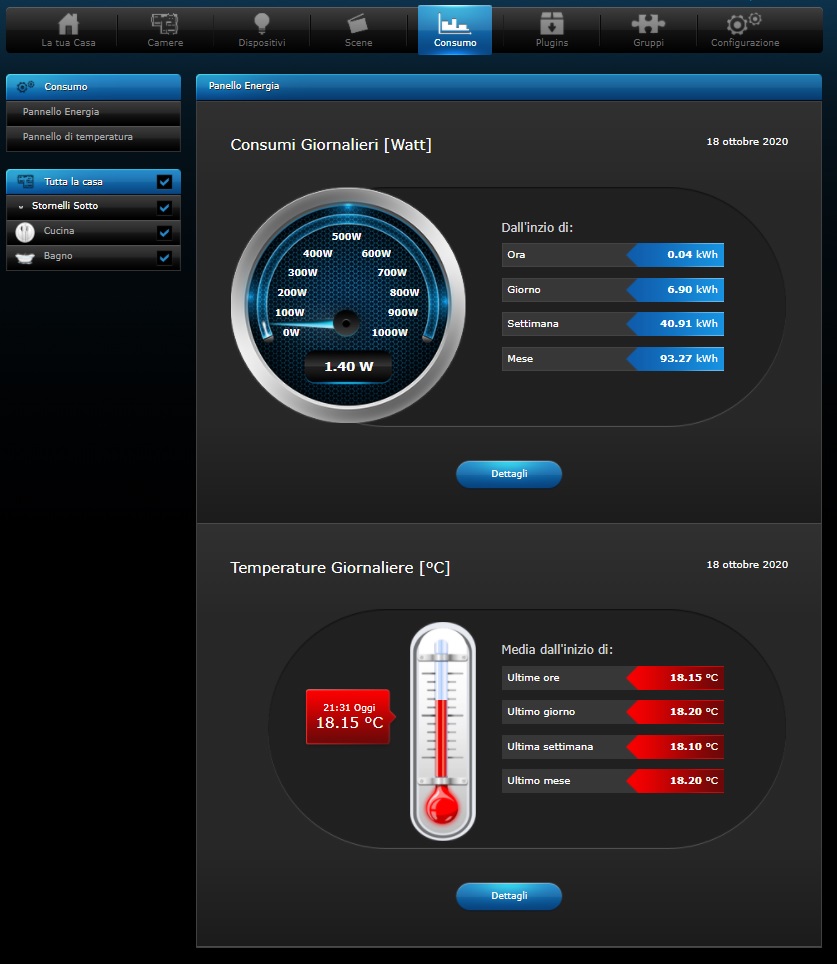837x964 pixels.
Task: Click the Consumo sidebar header label
Action: (66, 87)
